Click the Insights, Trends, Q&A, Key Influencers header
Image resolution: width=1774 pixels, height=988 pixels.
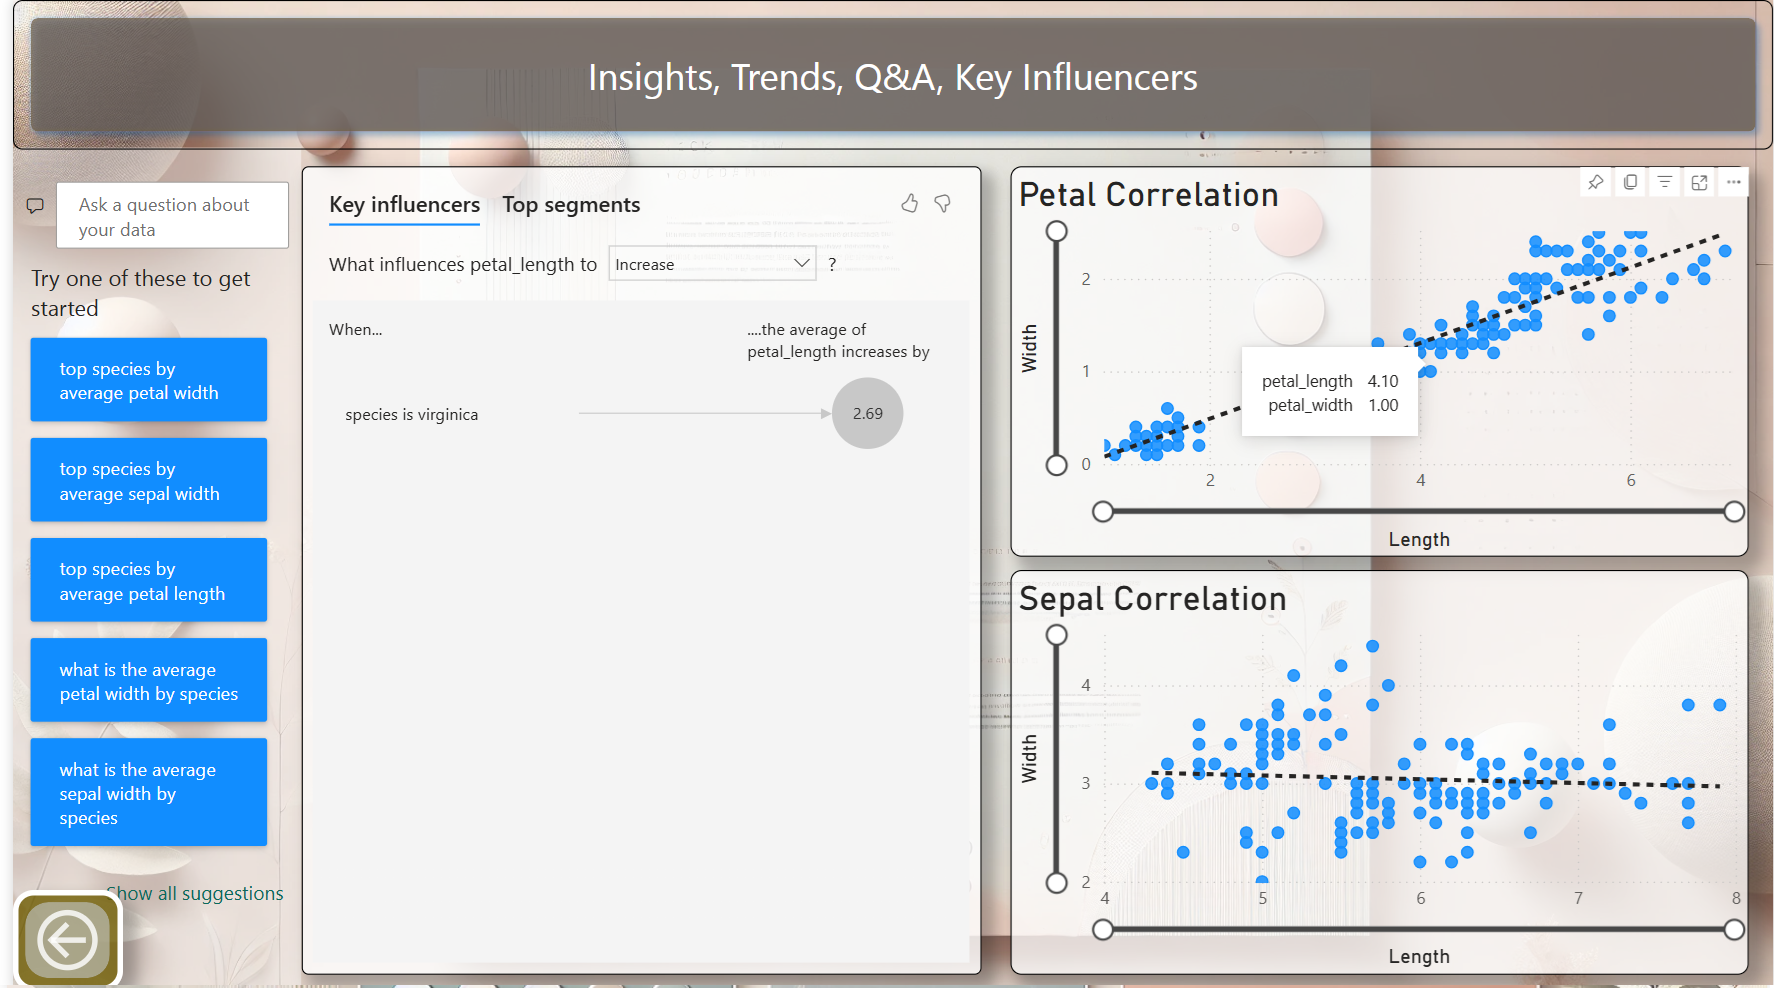pos(892,77)
